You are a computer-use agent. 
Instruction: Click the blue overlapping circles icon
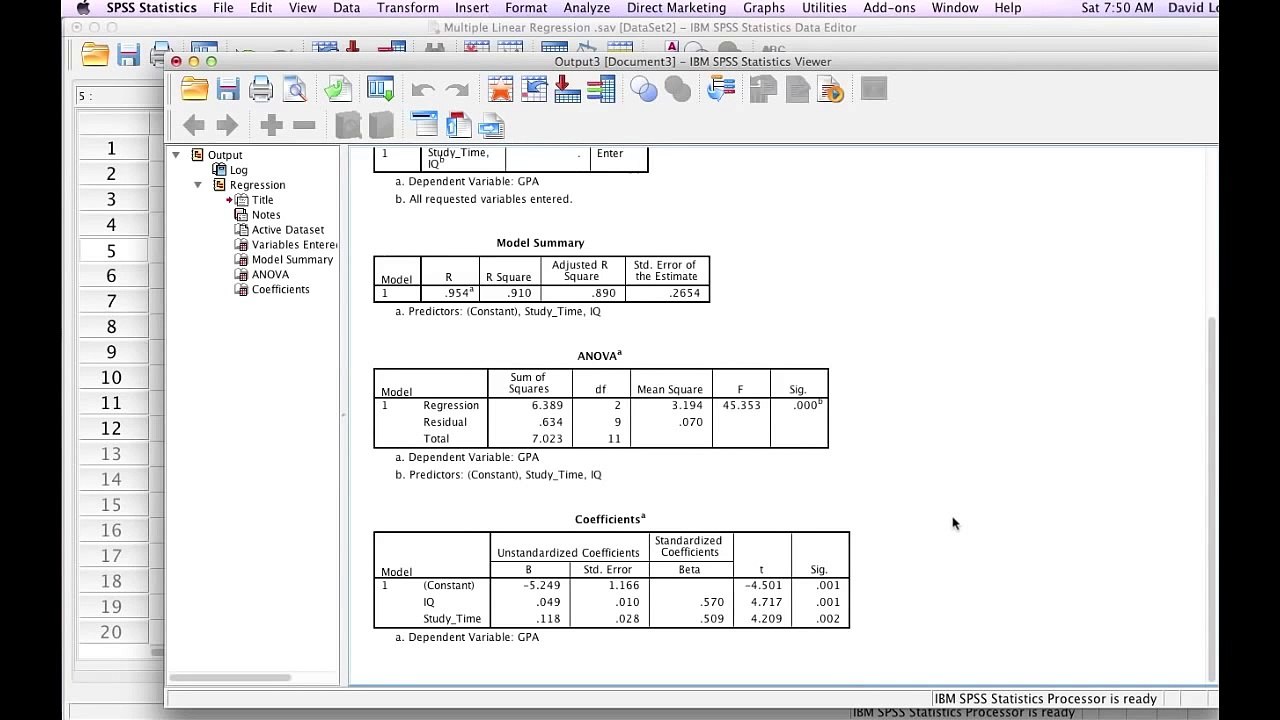tap(644, 90)
